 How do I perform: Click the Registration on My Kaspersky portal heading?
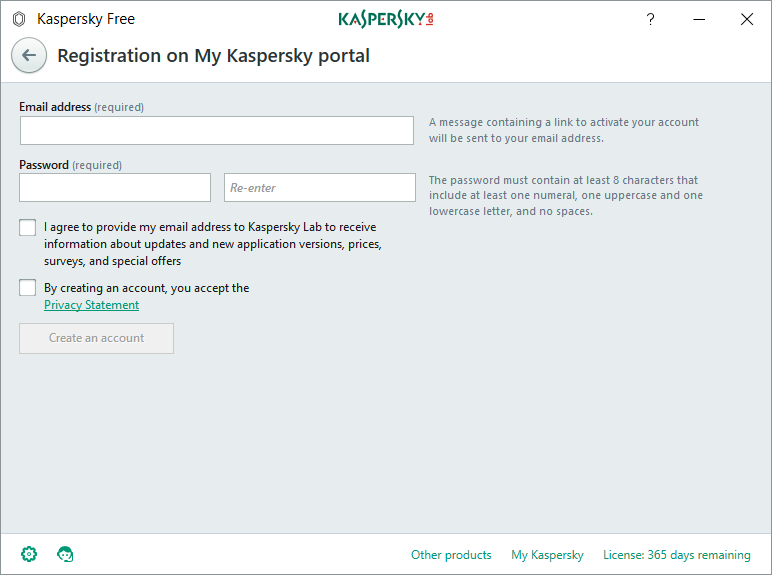coord(213,56)
